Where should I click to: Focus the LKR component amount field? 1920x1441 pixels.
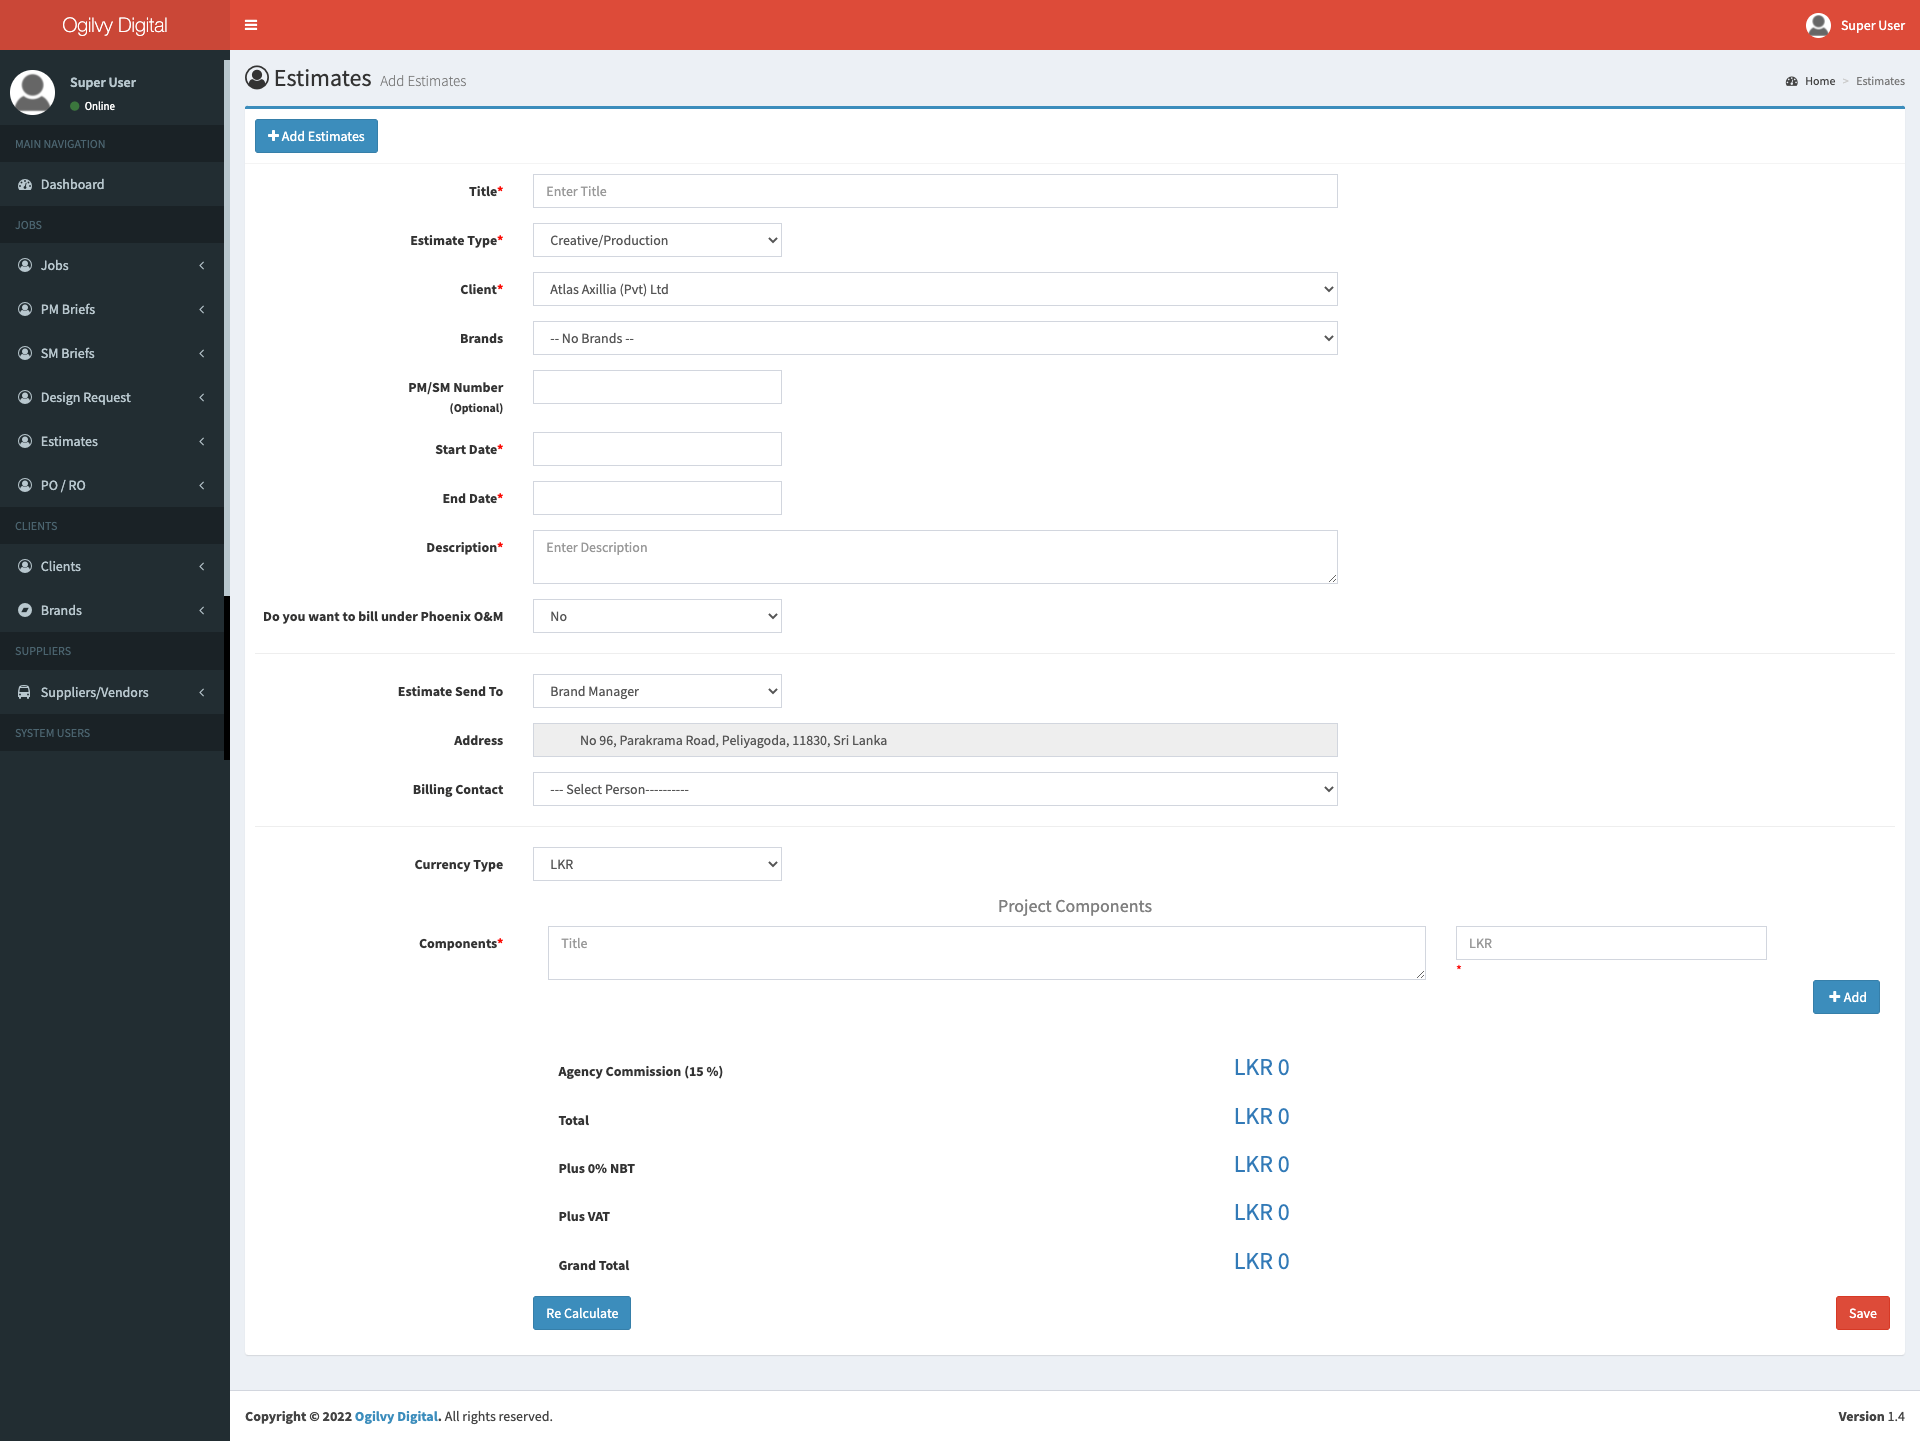click(1611, 943)
